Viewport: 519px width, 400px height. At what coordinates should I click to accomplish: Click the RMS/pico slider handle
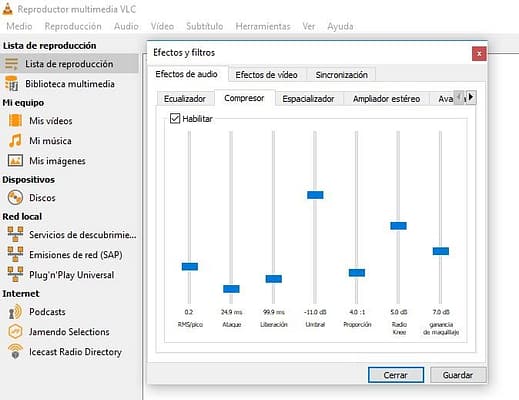[190, 266]
